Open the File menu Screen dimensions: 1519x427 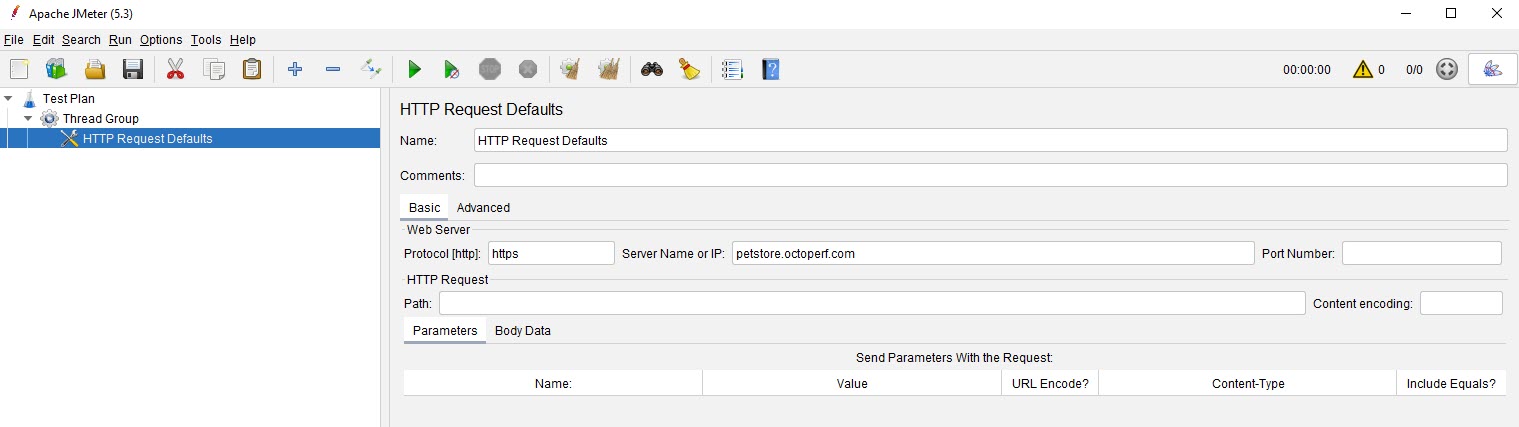tap(13, 40)
